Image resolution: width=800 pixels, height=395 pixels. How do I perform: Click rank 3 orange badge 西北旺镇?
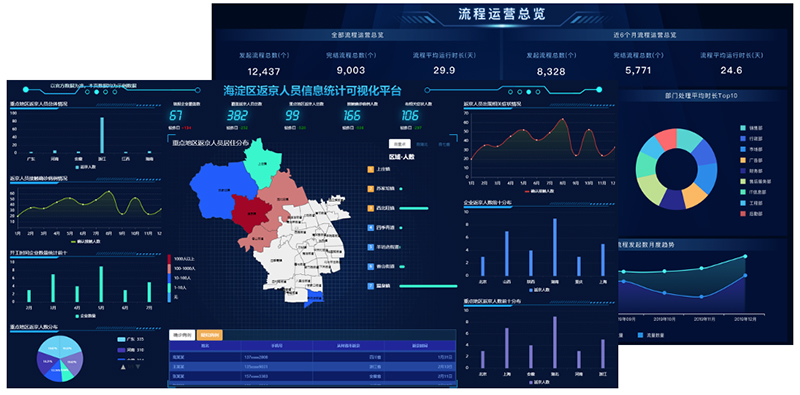point(370,208)
